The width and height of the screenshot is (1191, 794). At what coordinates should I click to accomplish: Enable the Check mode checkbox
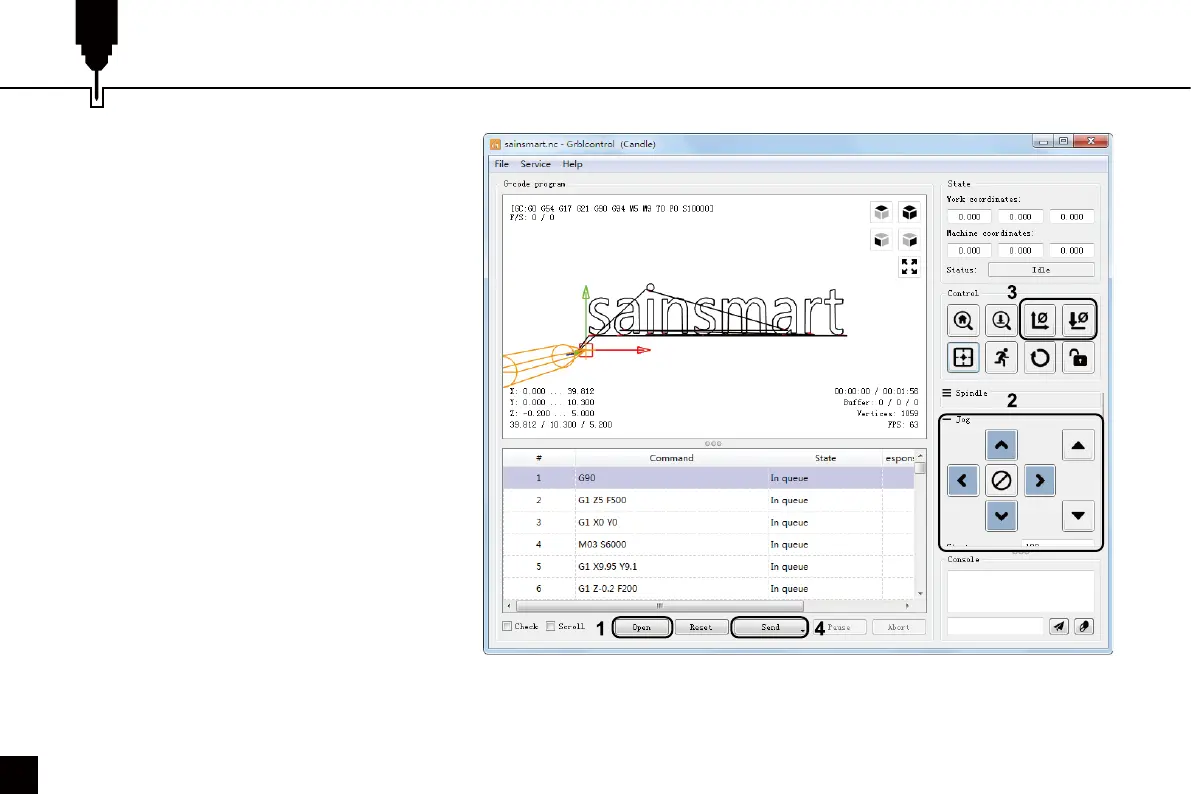click(x=507, y=627)
